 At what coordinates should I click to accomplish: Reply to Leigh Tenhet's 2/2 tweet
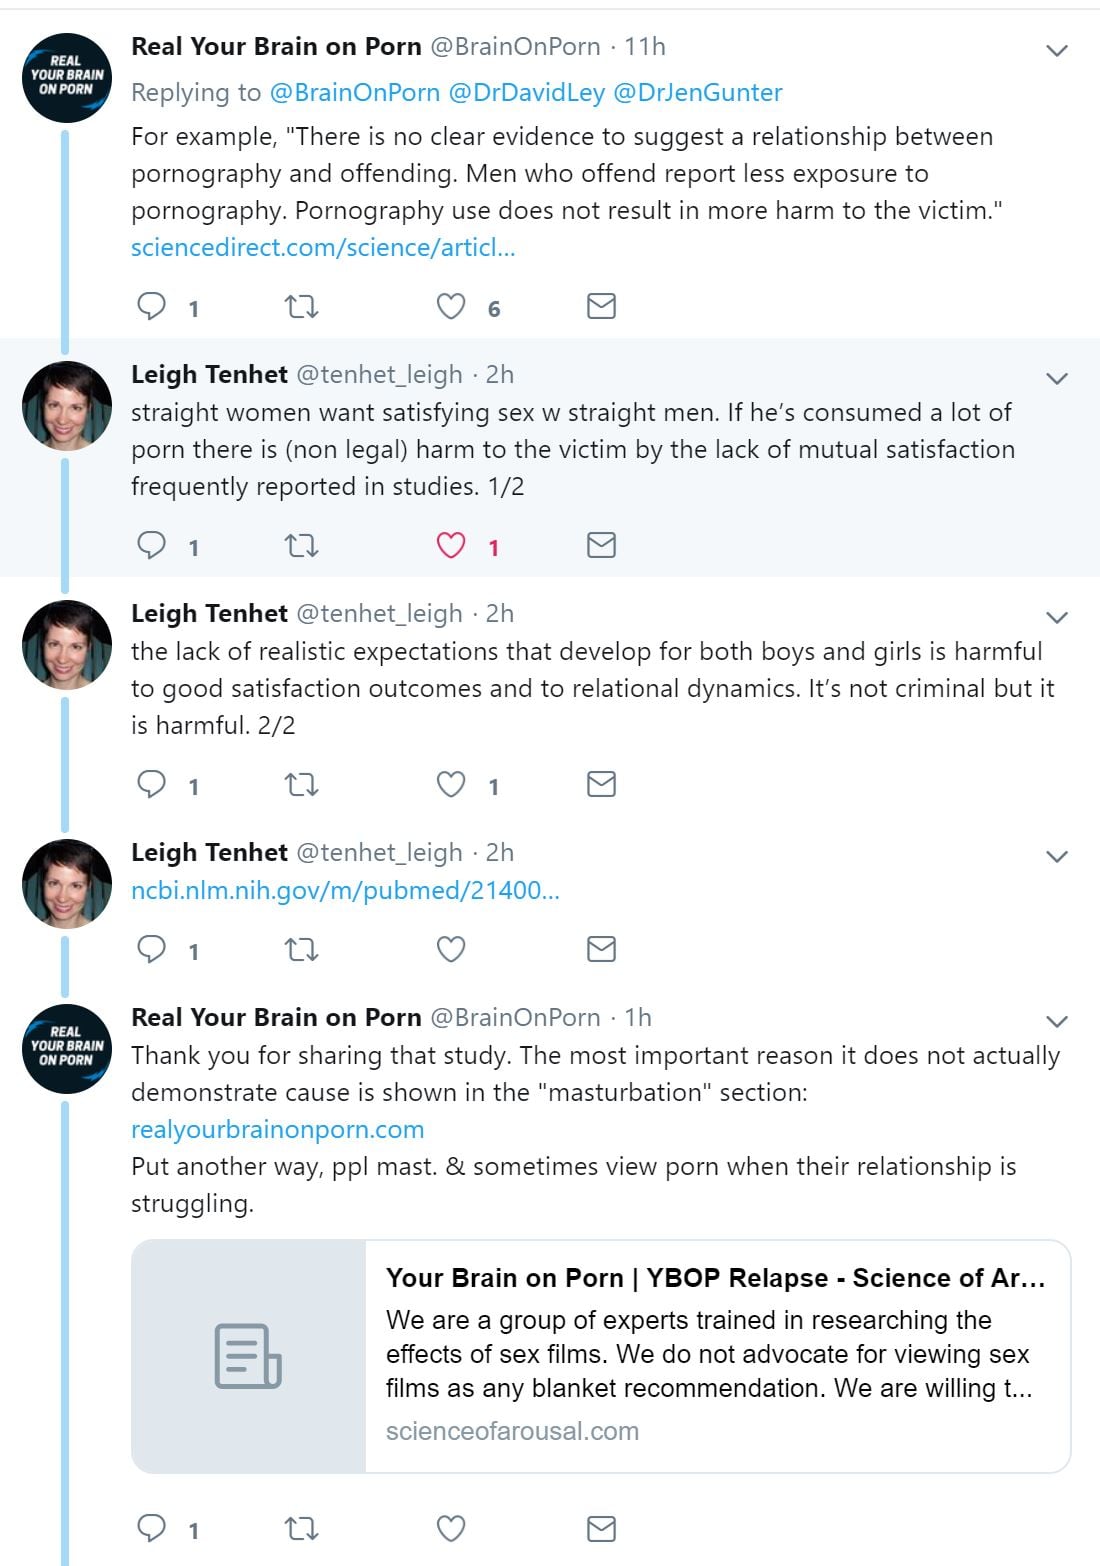[x=151, y=784]
